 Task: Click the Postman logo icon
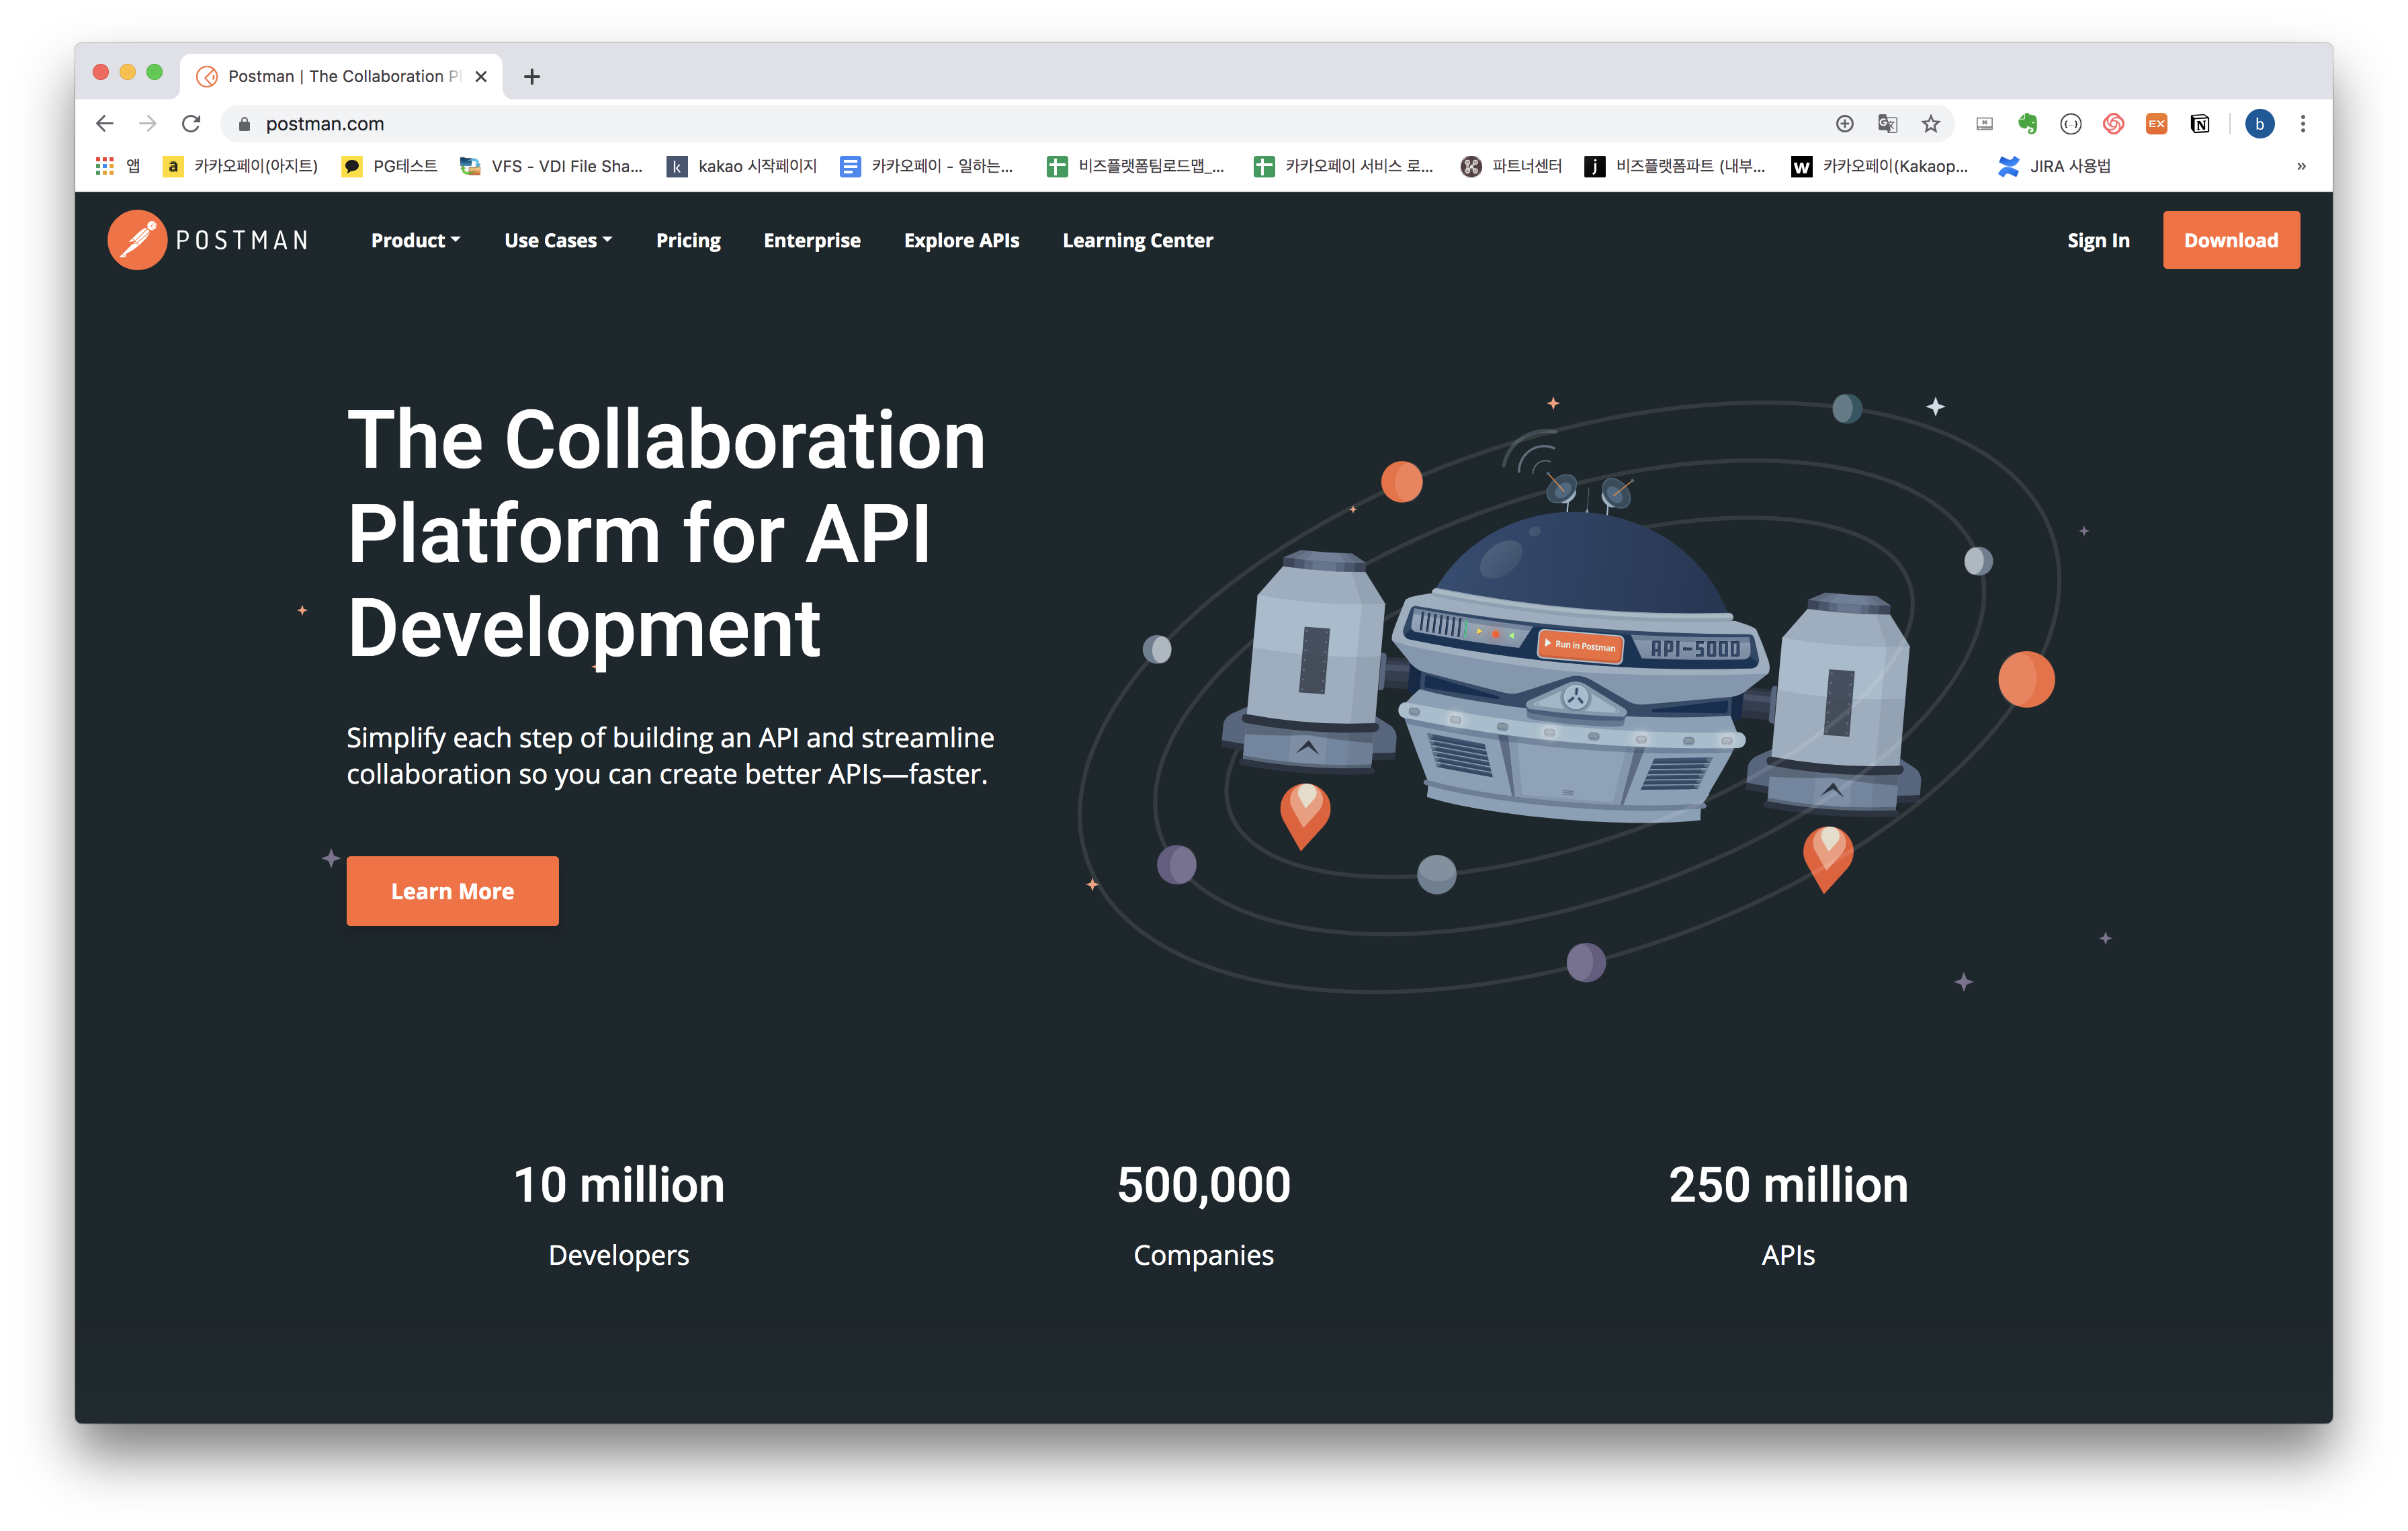tap(137, 240)
